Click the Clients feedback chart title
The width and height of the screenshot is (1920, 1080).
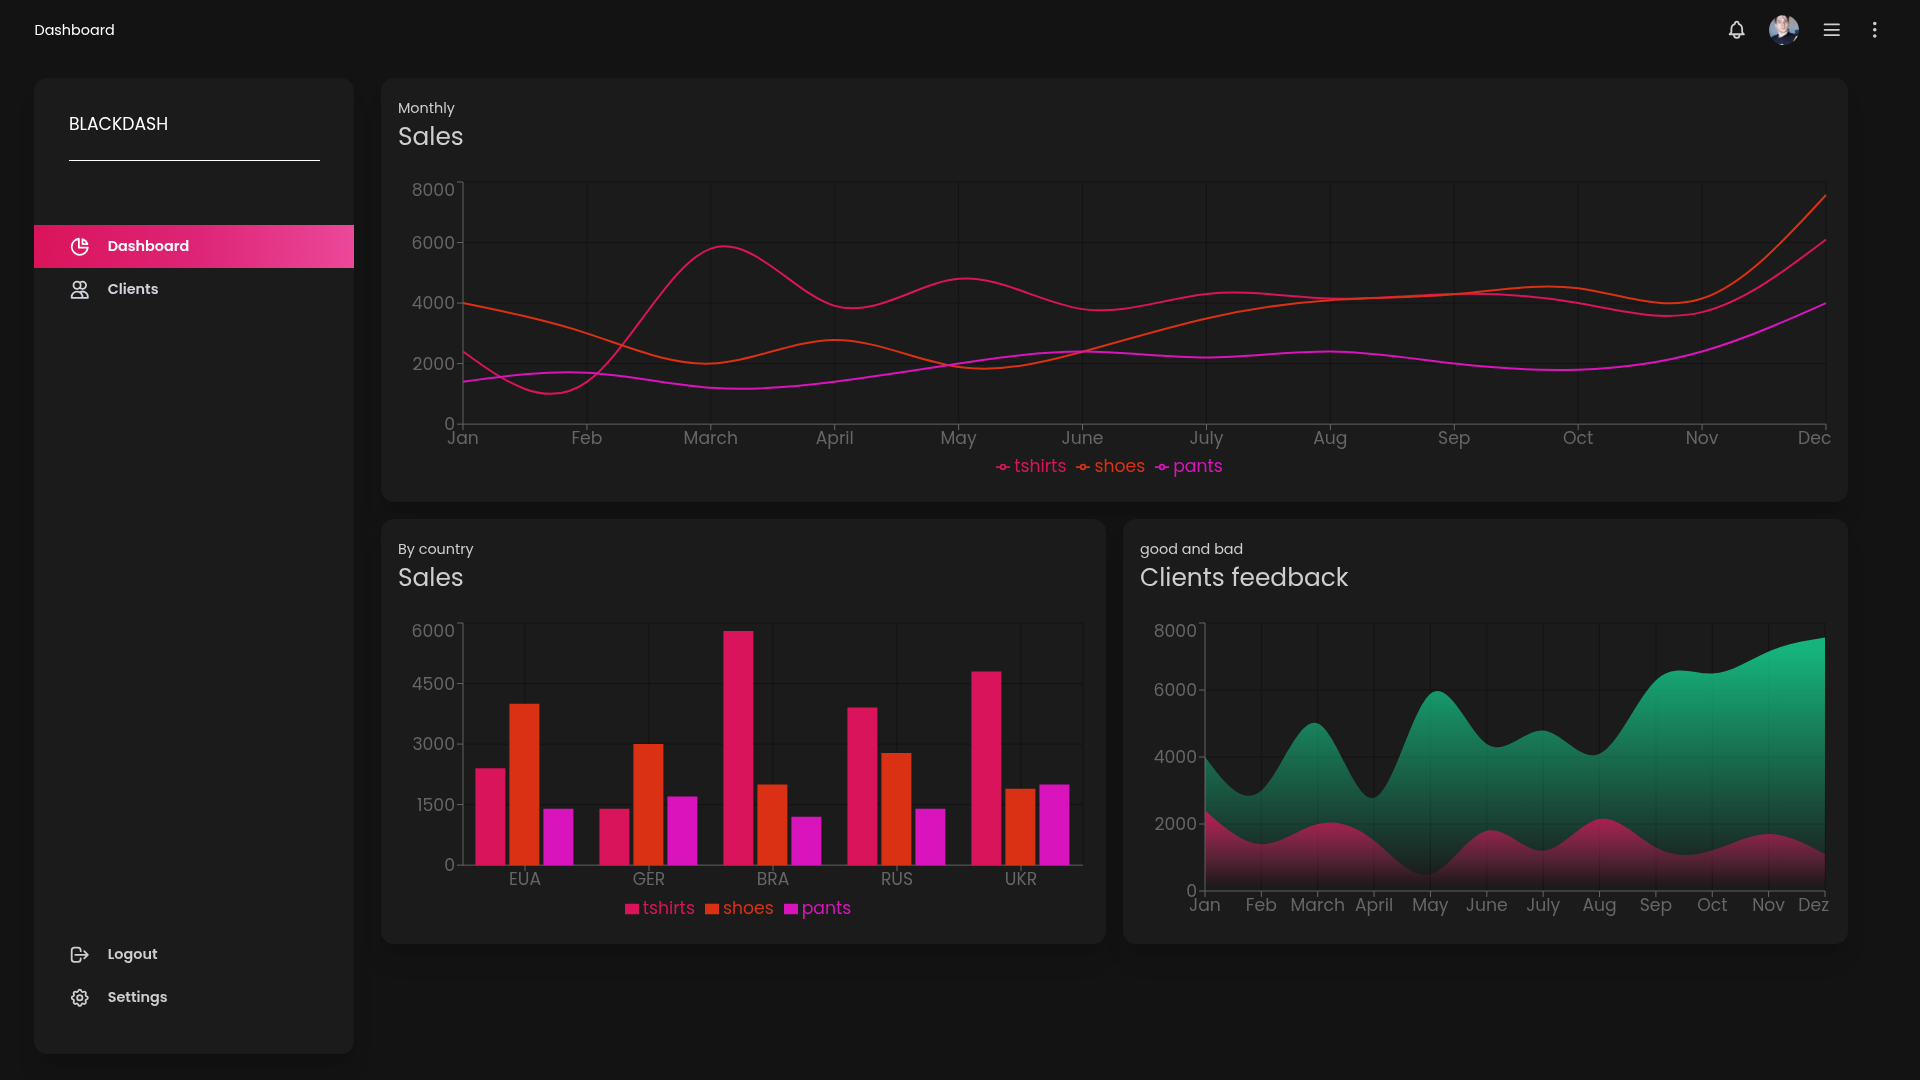pos(1243,577)
